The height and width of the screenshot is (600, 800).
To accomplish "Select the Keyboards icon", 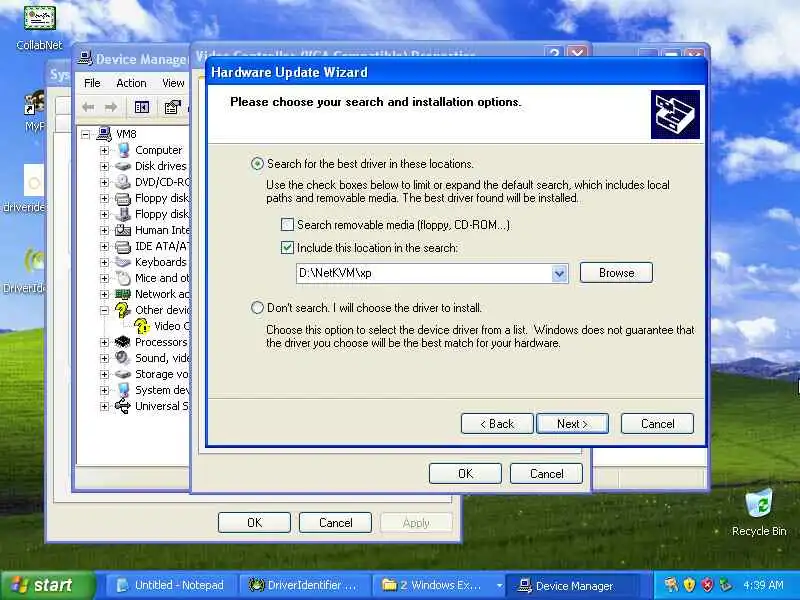I will click(123, 262).
